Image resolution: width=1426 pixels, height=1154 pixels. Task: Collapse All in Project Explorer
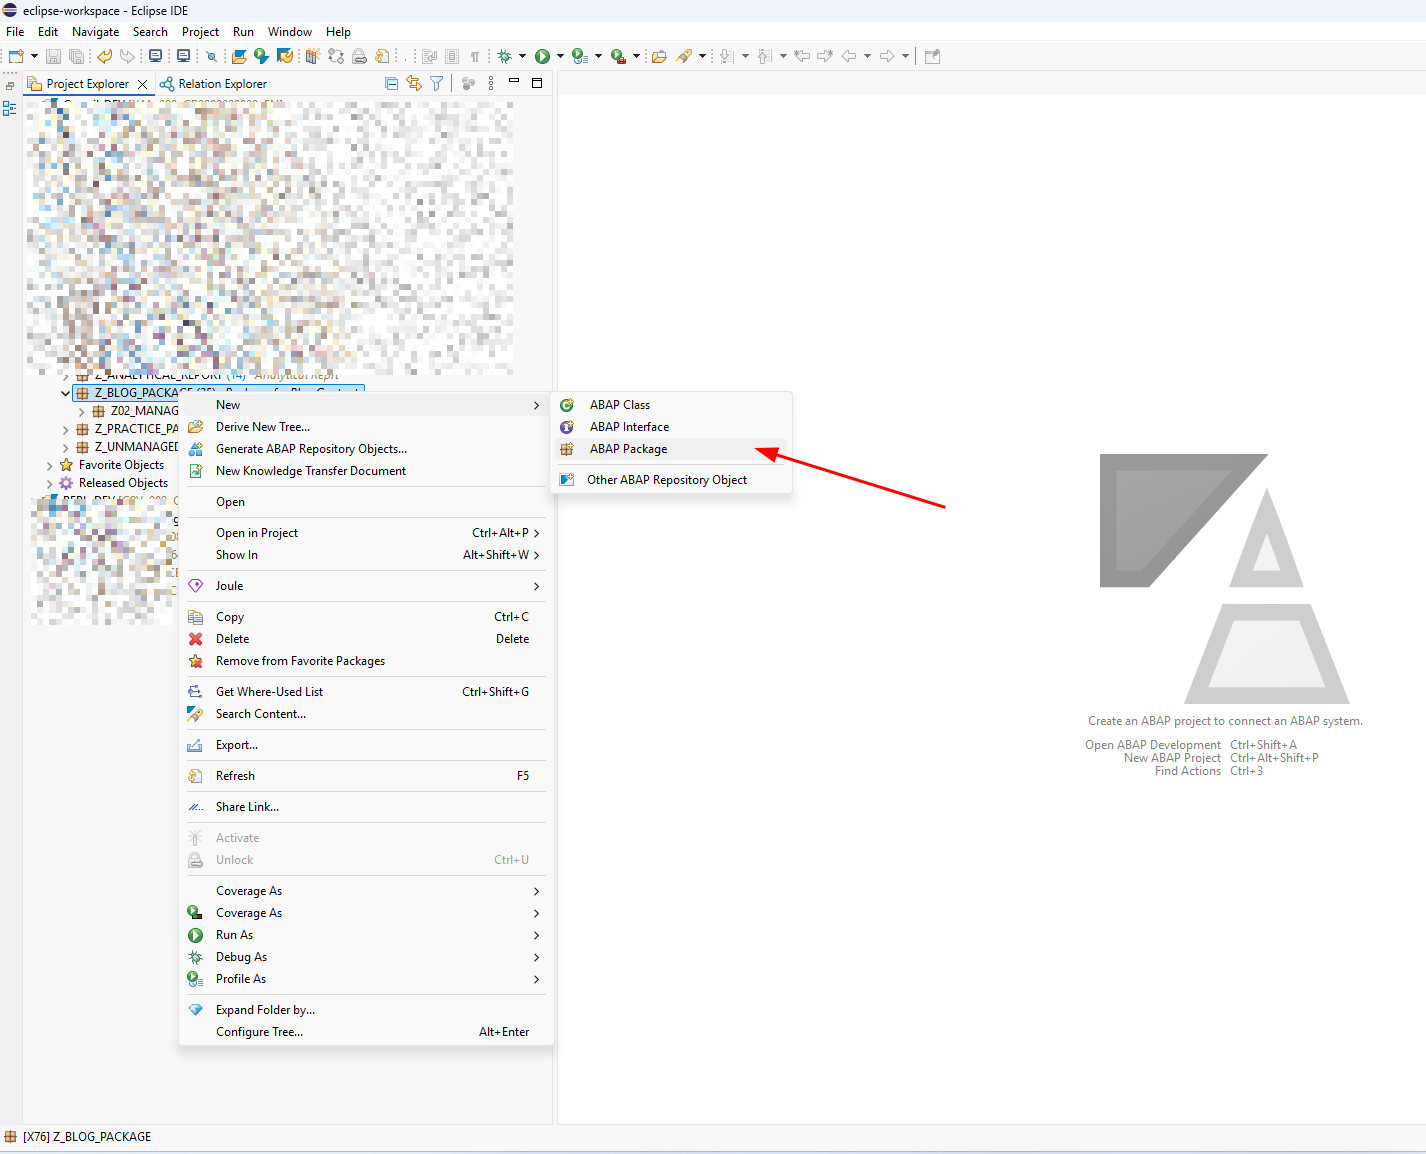[391, 84]
